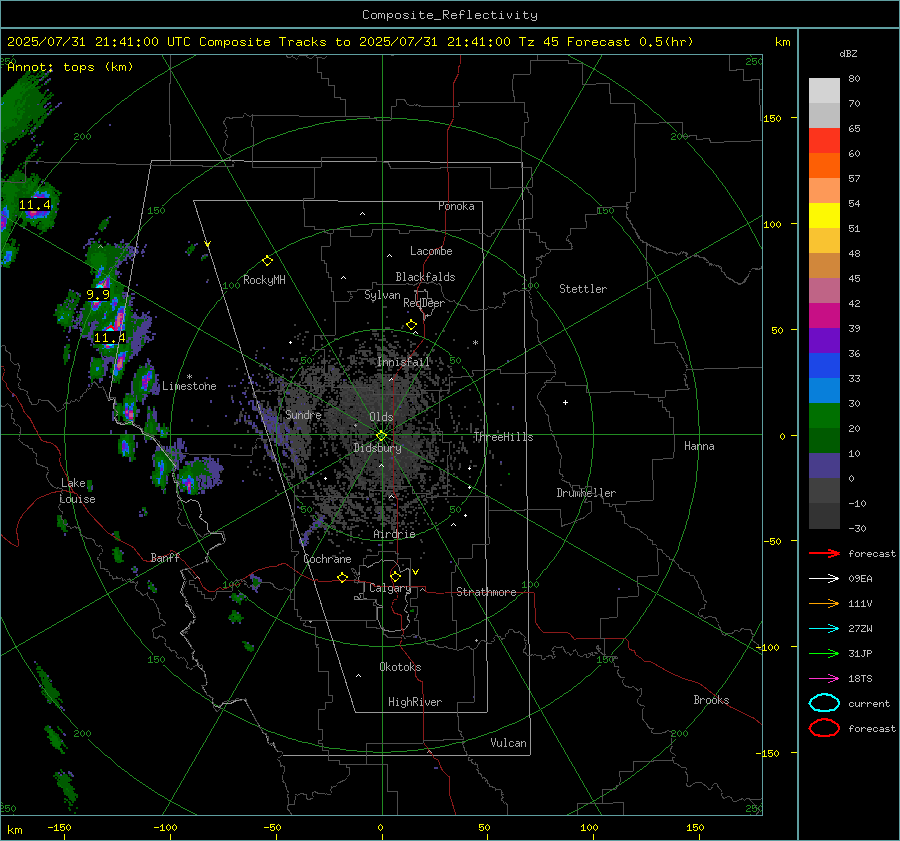Select the white 09EA track arrow
This screenshot has width=900, height=841.
824,578
